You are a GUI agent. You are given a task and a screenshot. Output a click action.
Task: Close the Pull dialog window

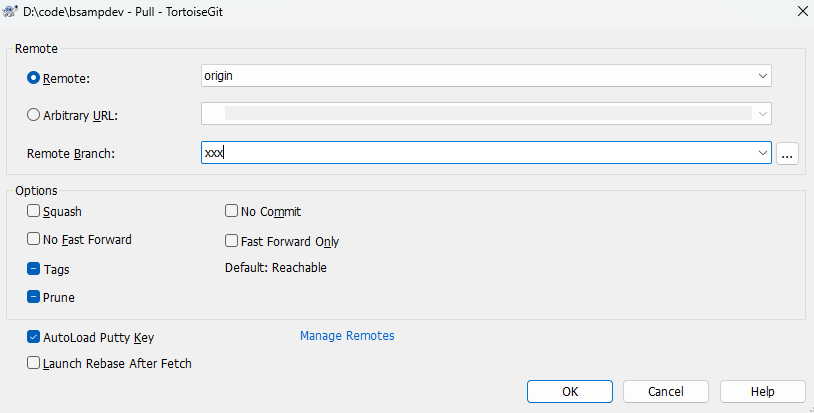coord(802,11)
